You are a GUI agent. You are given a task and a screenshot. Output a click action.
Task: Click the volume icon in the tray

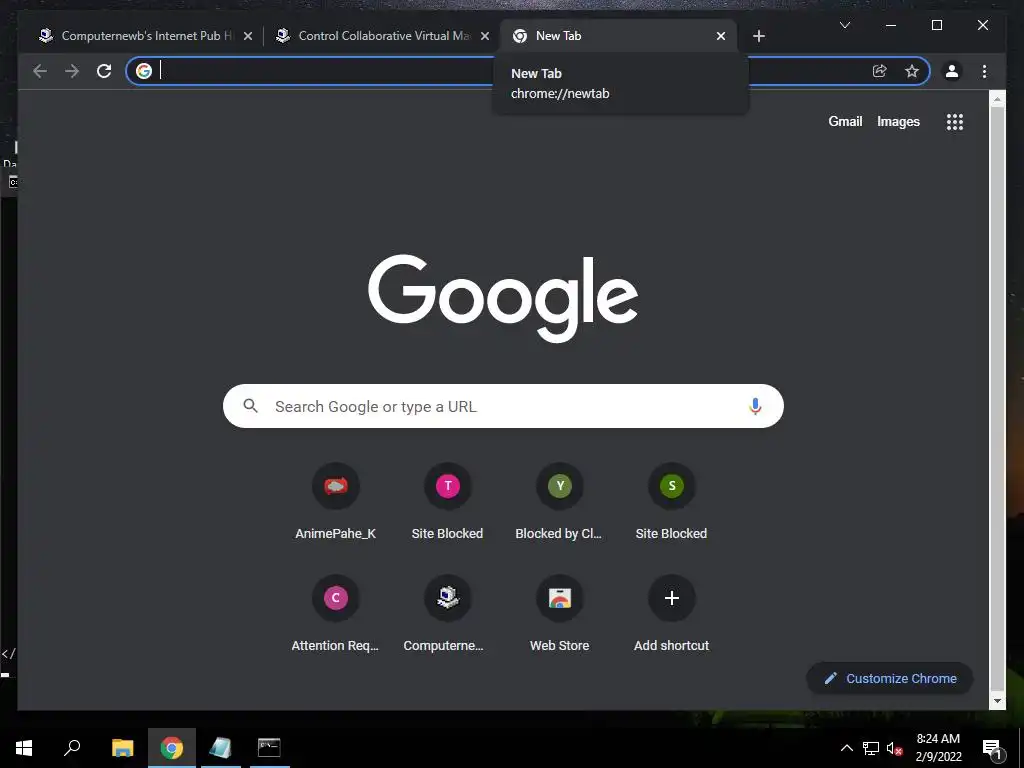893,748
